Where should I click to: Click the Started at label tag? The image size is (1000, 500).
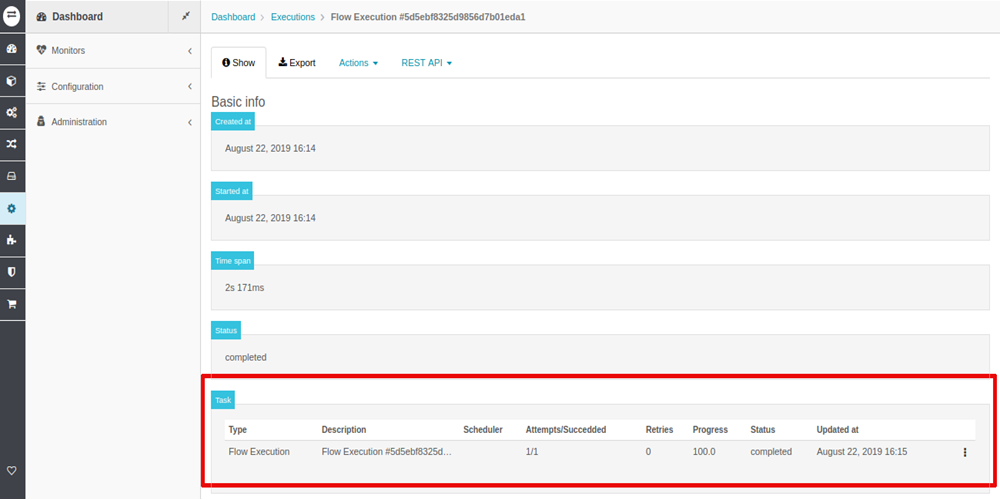coord(232,191)
